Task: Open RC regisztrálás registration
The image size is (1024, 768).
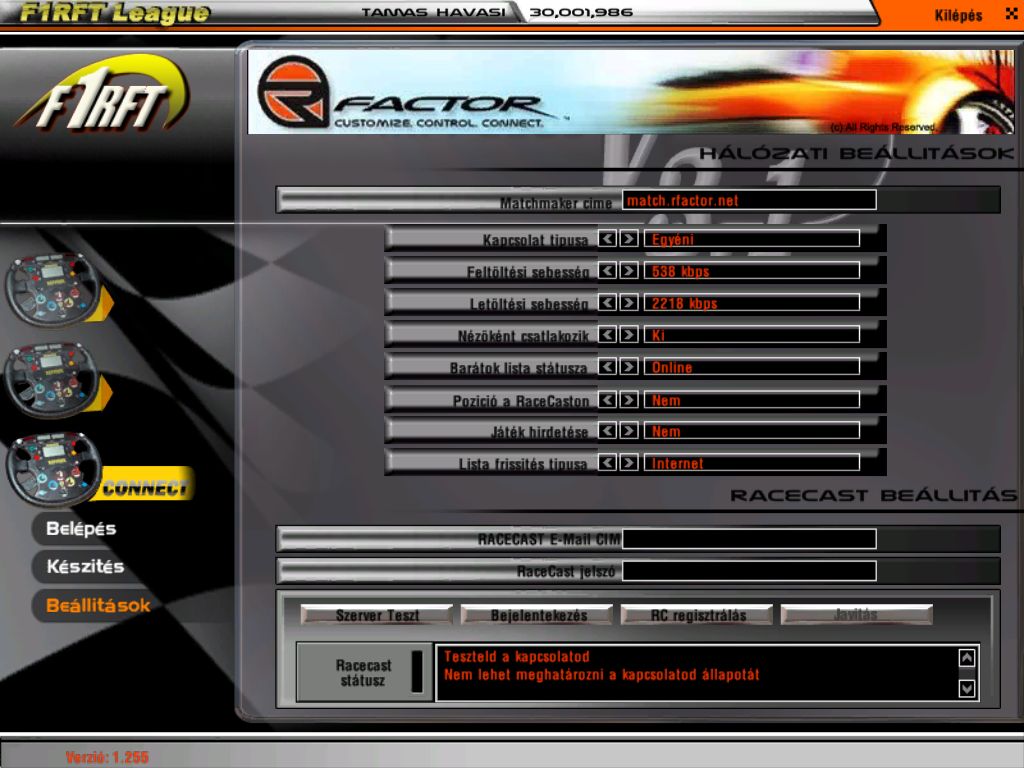Action: pos(697,615)
